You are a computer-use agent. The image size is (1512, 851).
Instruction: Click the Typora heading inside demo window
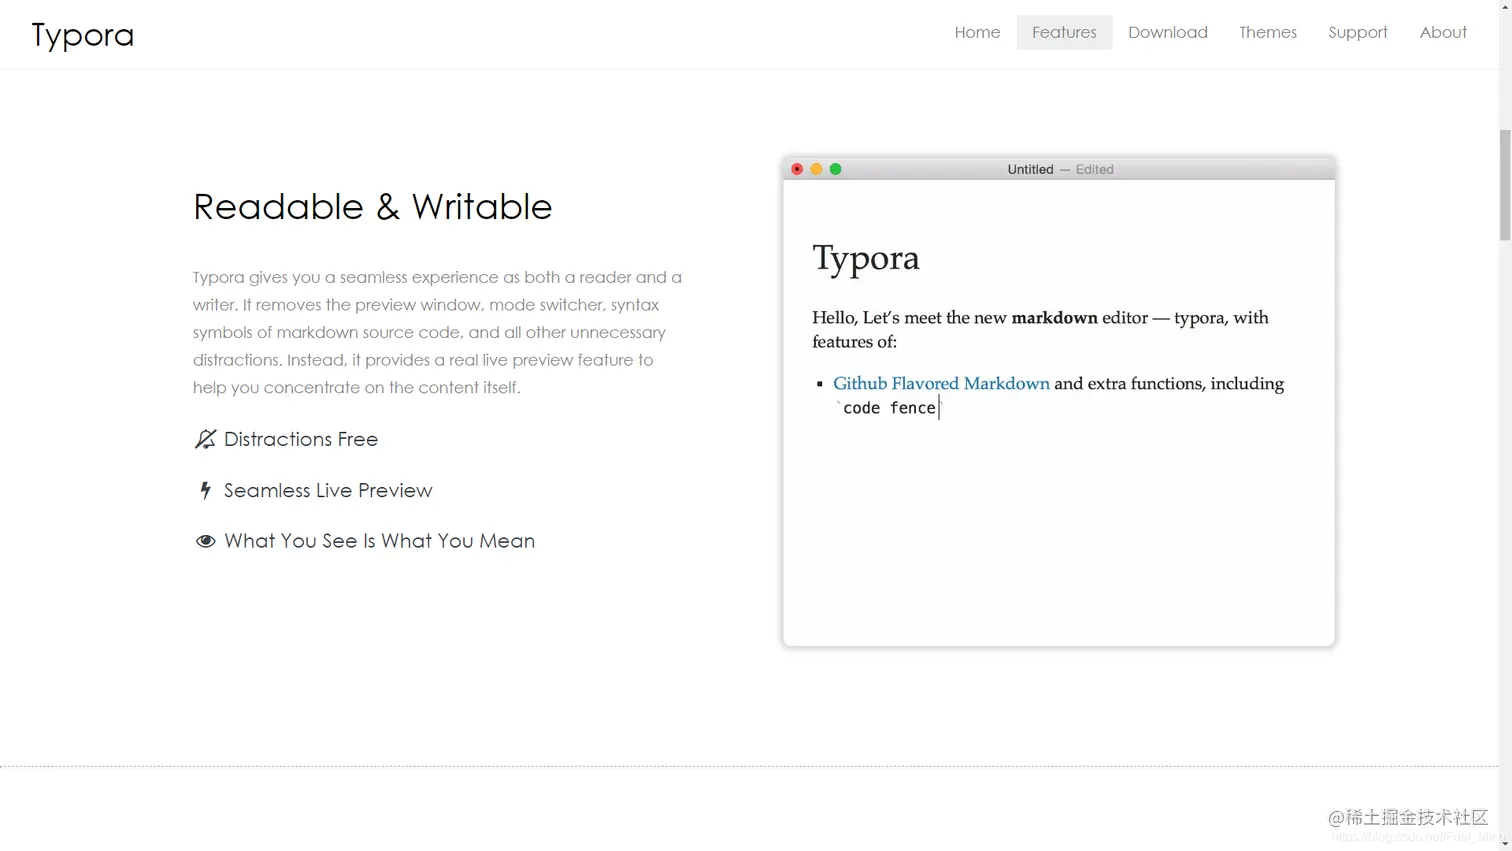[866, 258]
